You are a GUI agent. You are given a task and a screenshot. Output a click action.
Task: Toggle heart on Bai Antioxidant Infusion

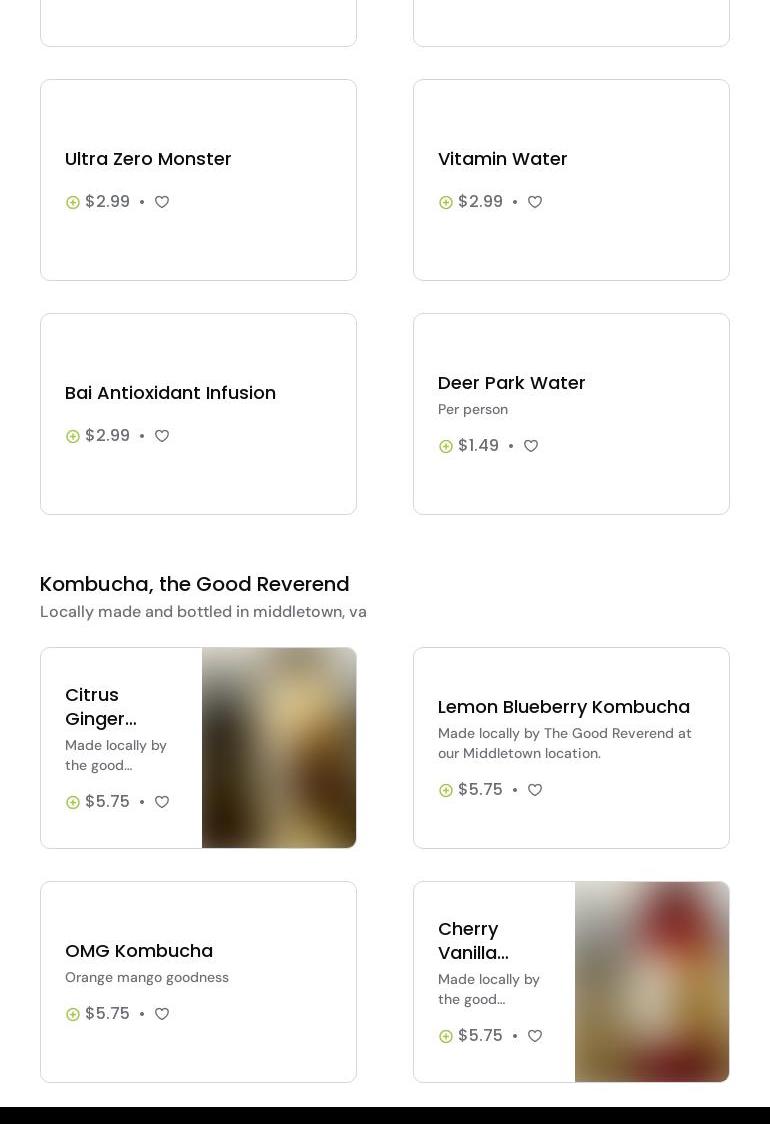click(x=162, y=436)
